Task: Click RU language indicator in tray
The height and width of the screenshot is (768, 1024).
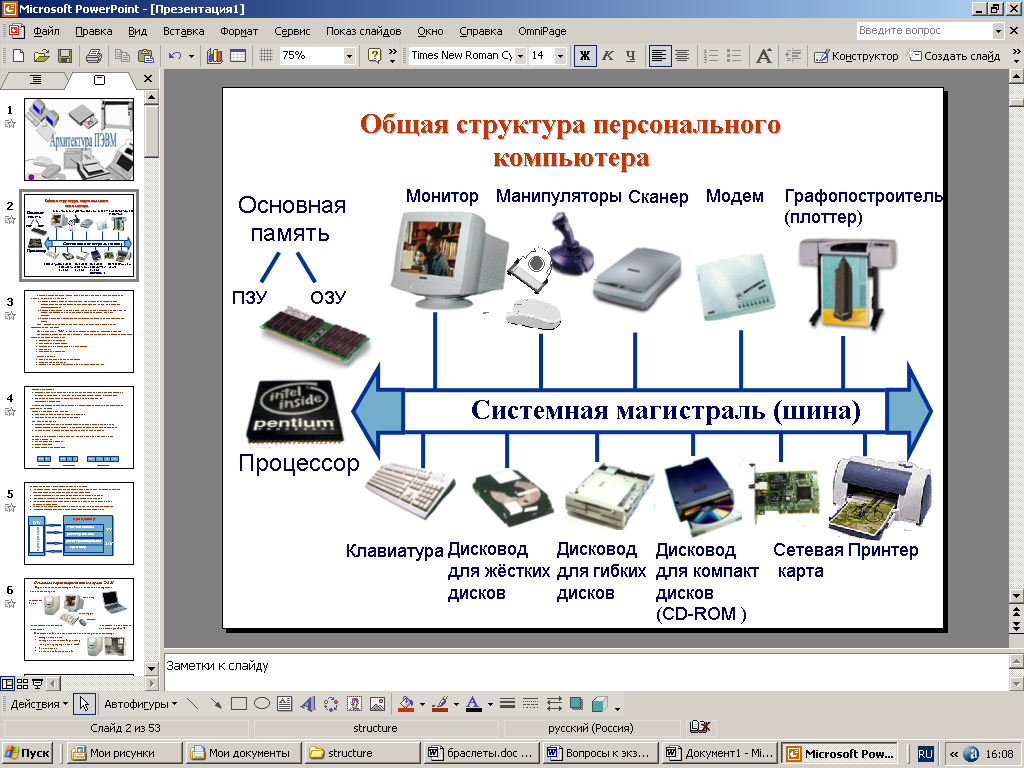Action: [x=925, y=753]
